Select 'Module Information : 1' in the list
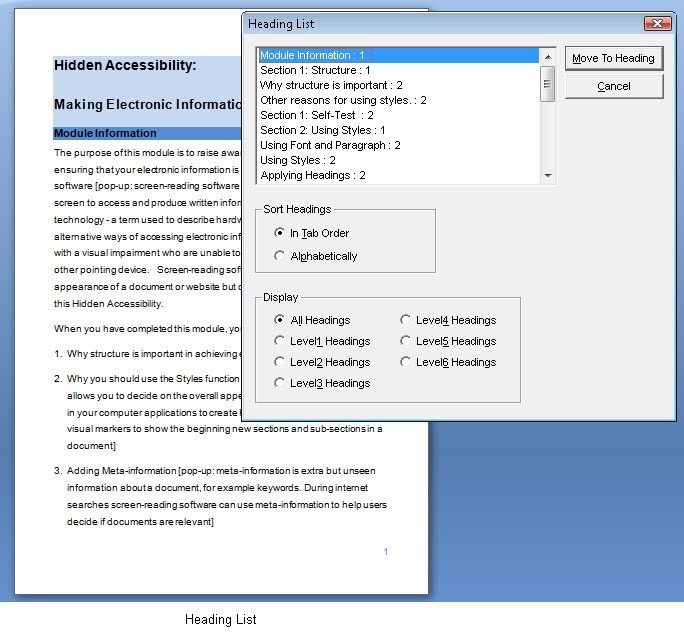 (x=399, y=55)
